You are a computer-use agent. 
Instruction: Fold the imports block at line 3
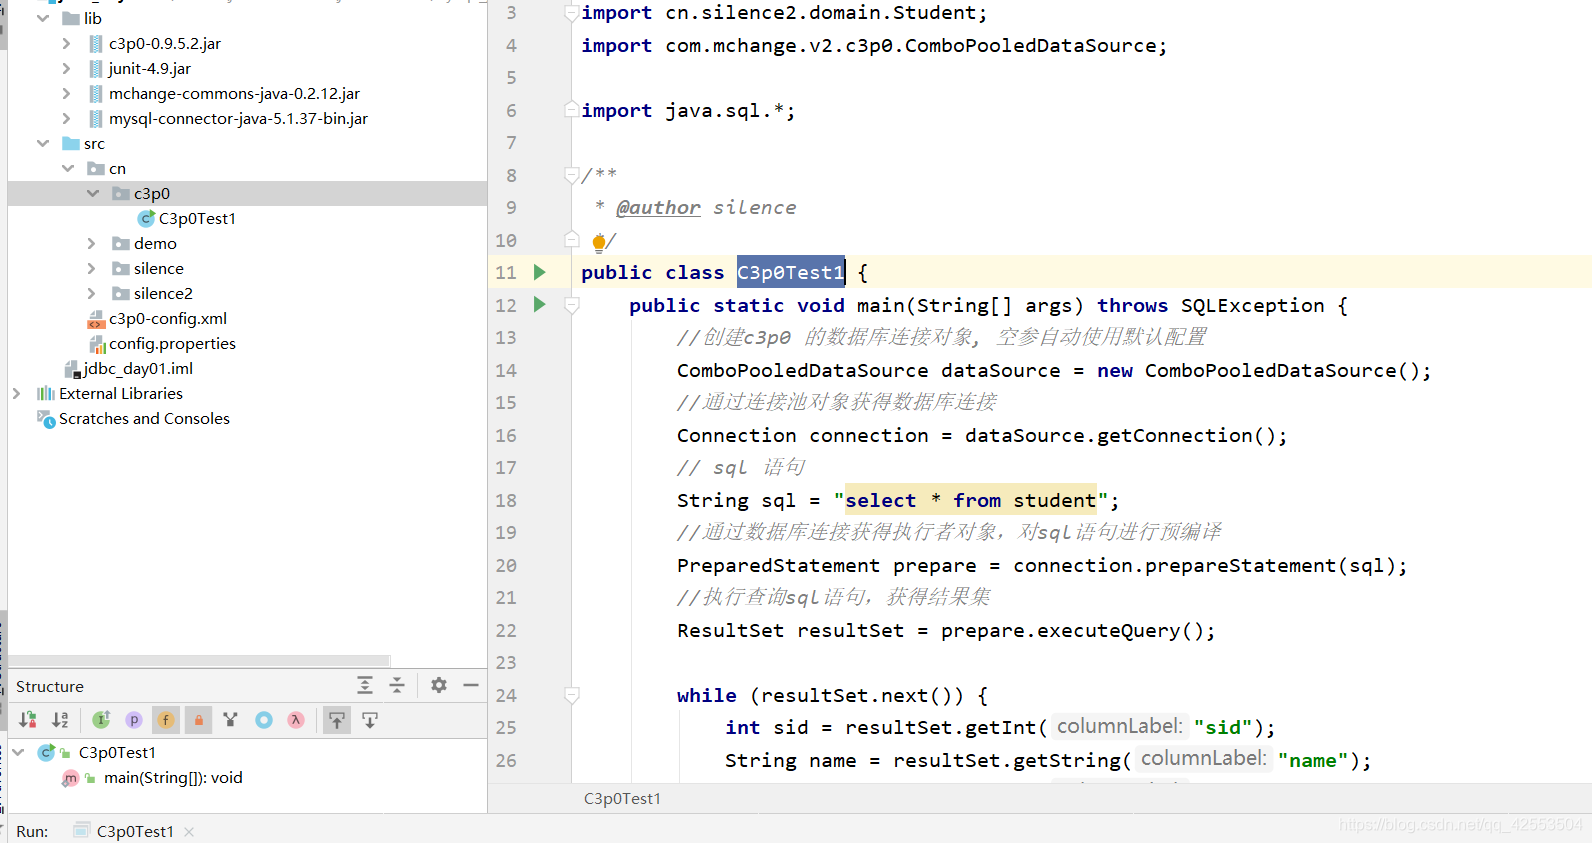click(x=572, y=13)
